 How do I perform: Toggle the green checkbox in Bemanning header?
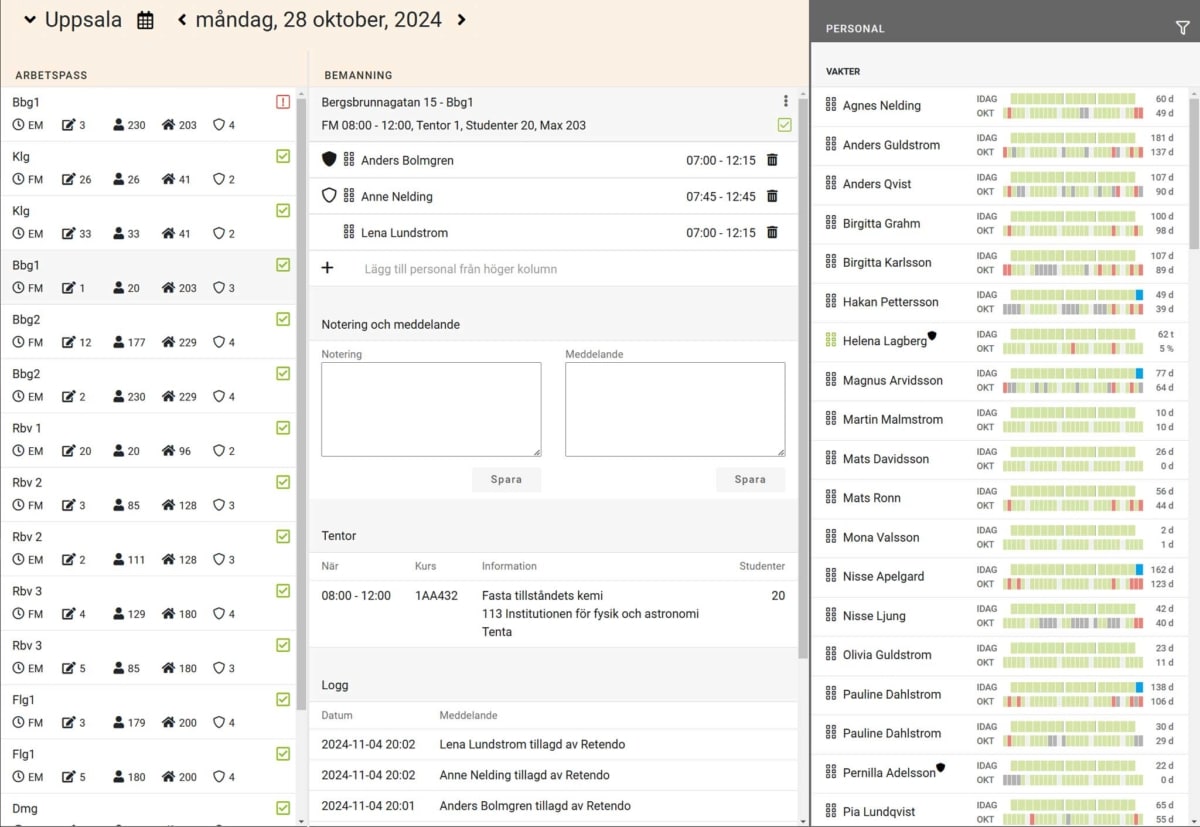click(x=784, y=125)
